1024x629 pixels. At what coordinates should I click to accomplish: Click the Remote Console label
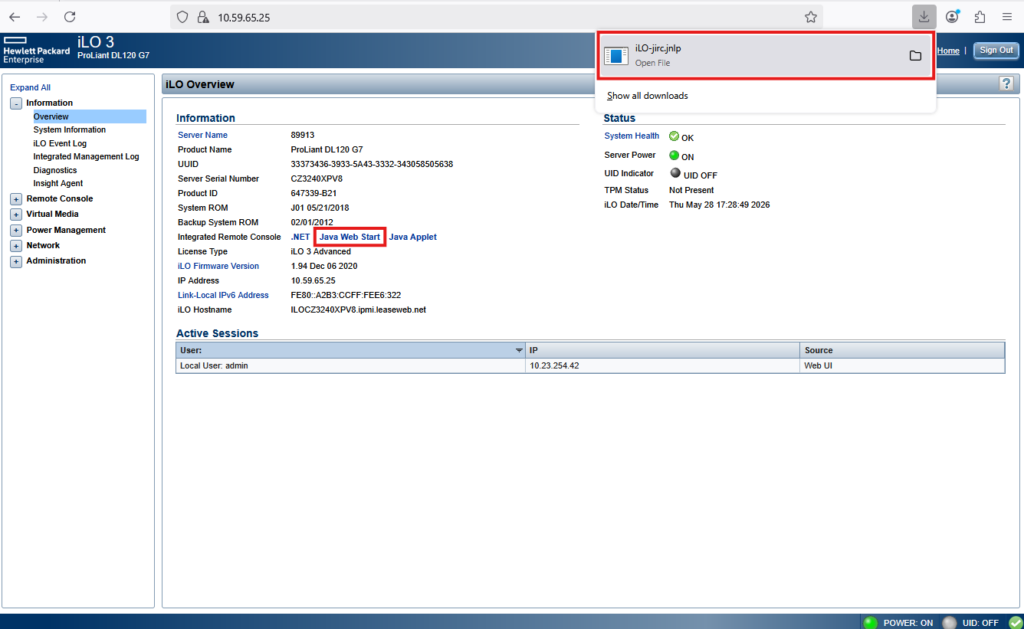(59, 198)
